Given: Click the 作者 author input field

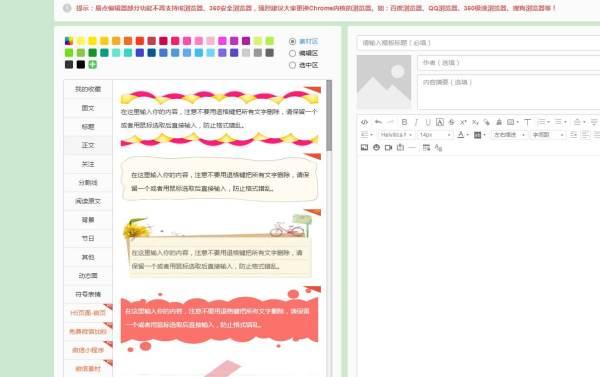Looking at the screenshot, I should 509,63.
